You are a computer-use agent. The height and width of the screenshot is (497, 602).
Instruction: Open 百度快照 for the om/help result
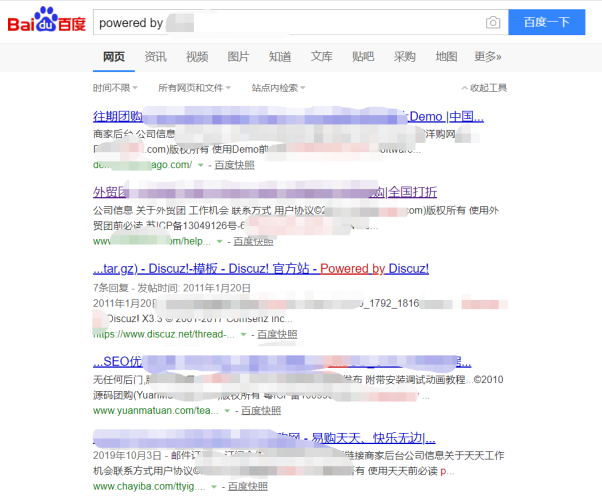coord(253,241)
